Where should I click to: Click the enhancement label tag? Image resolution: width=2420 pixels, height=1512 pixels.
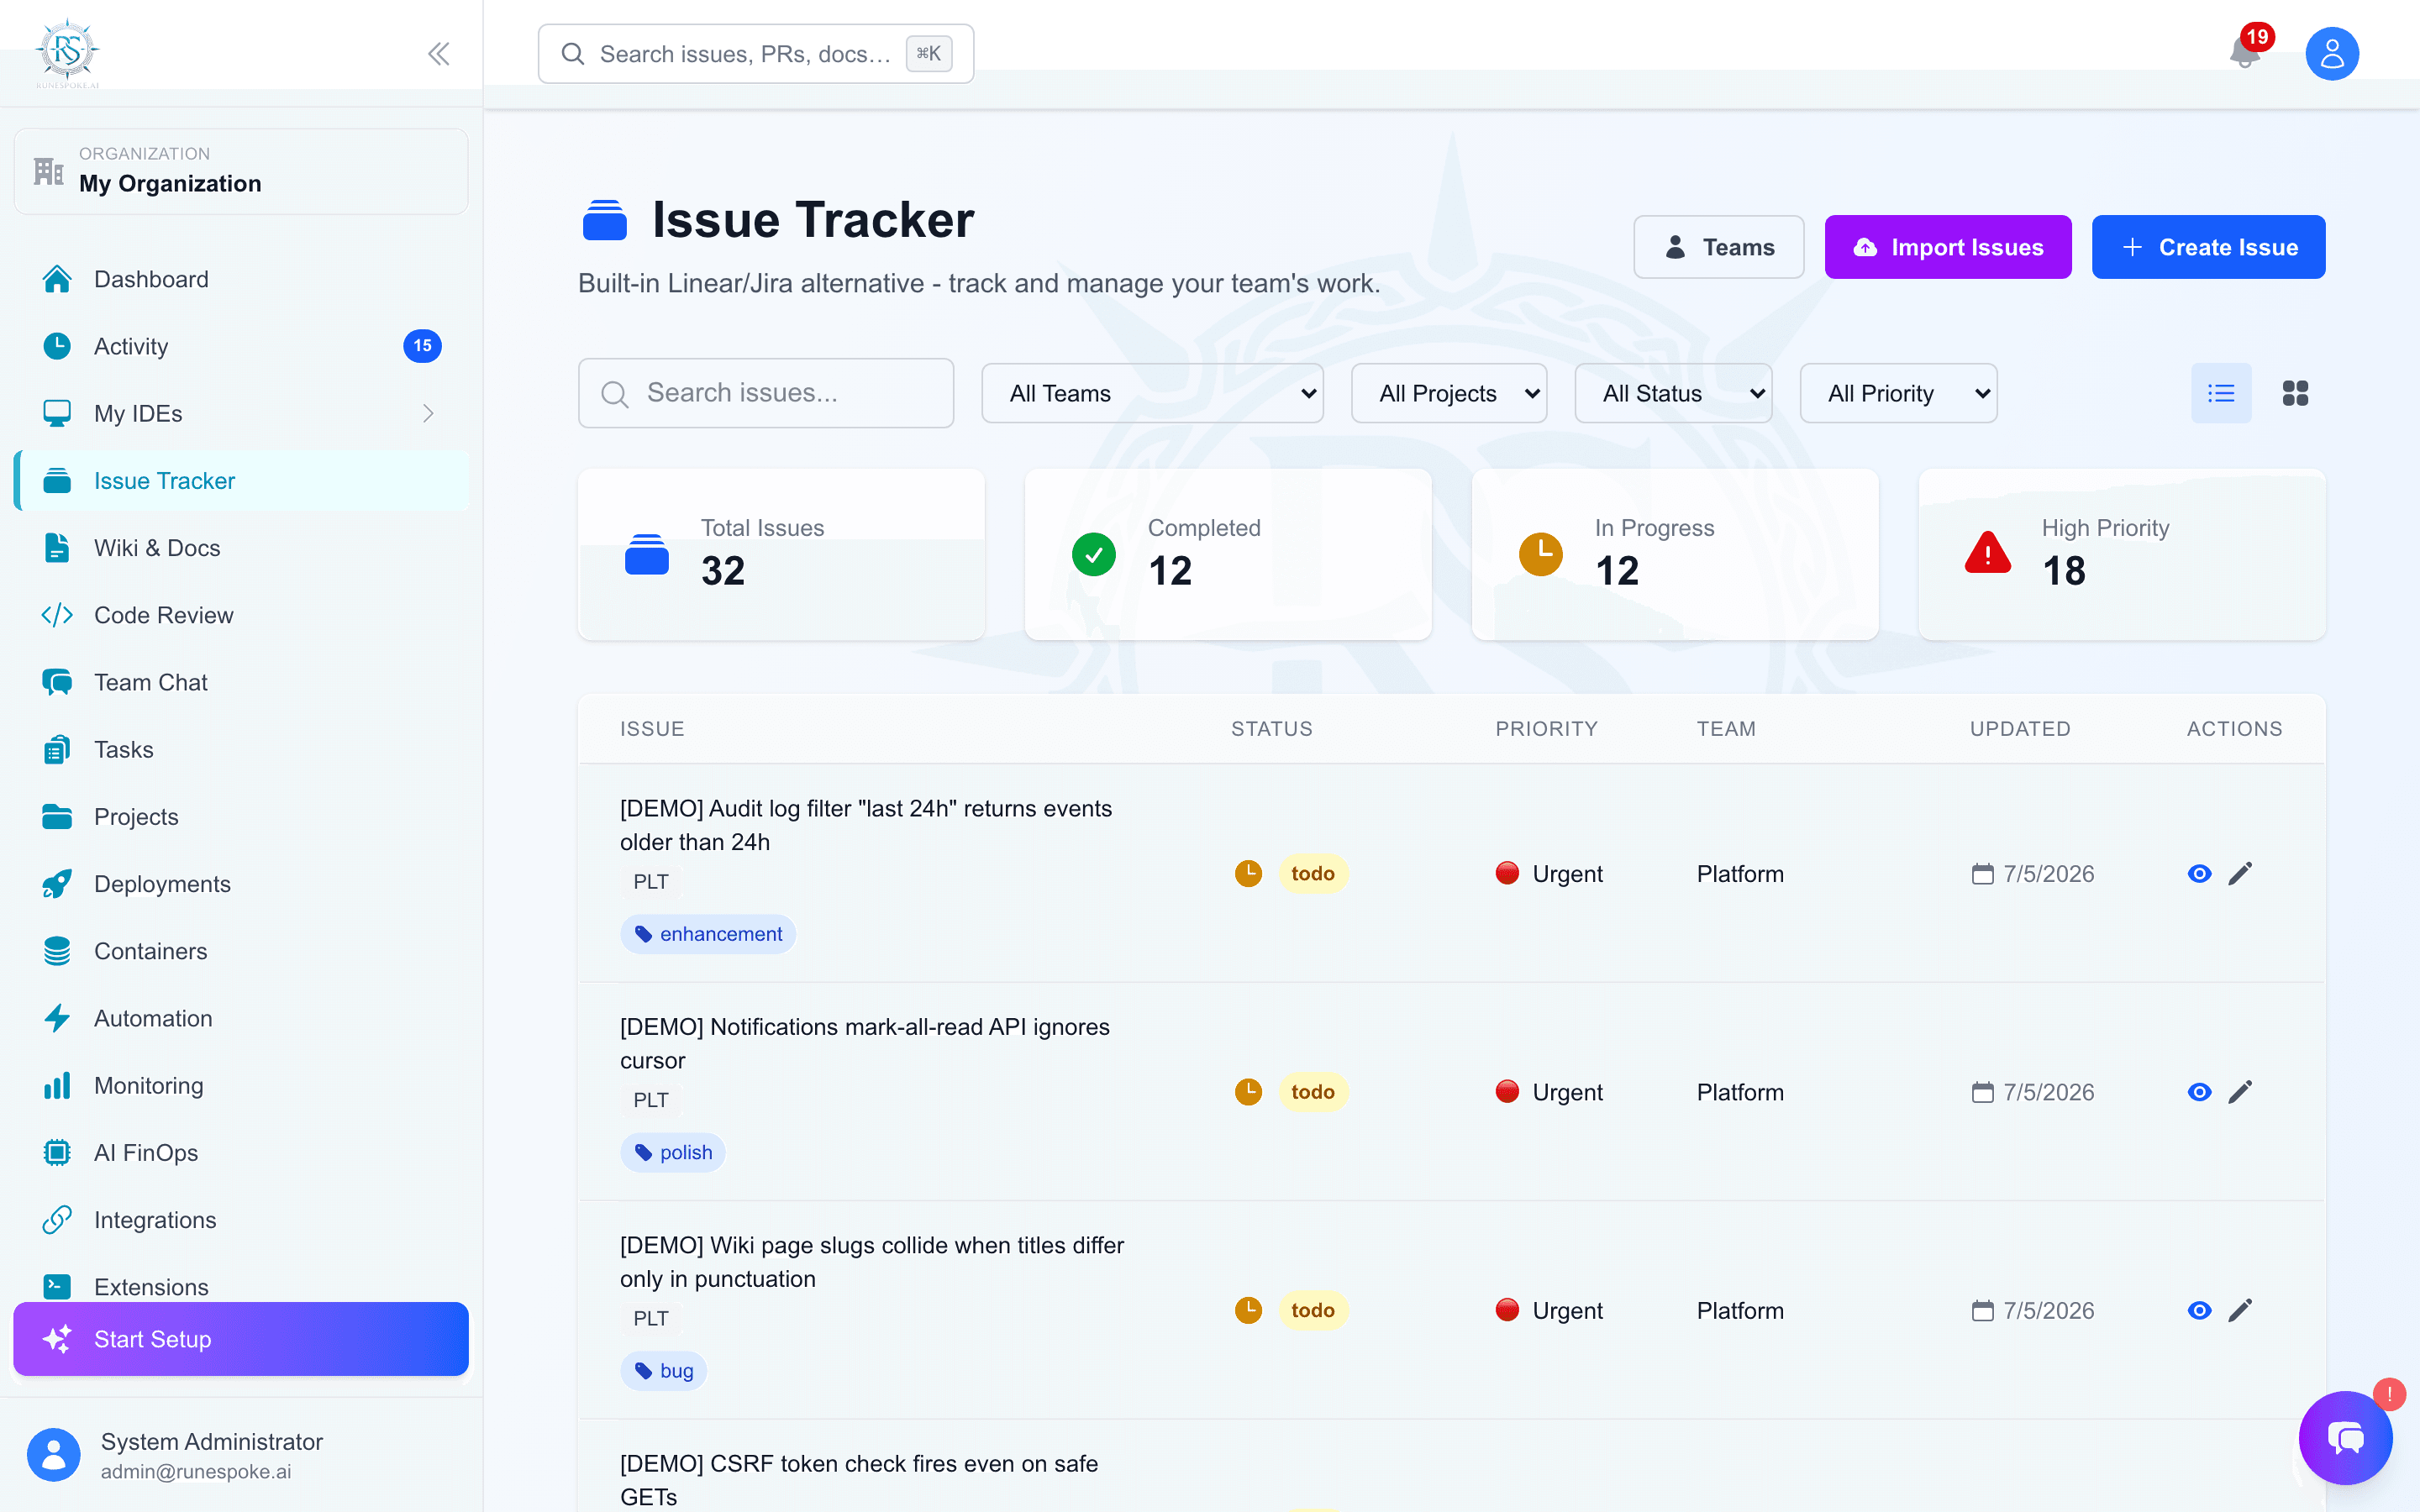coord(708,934)
